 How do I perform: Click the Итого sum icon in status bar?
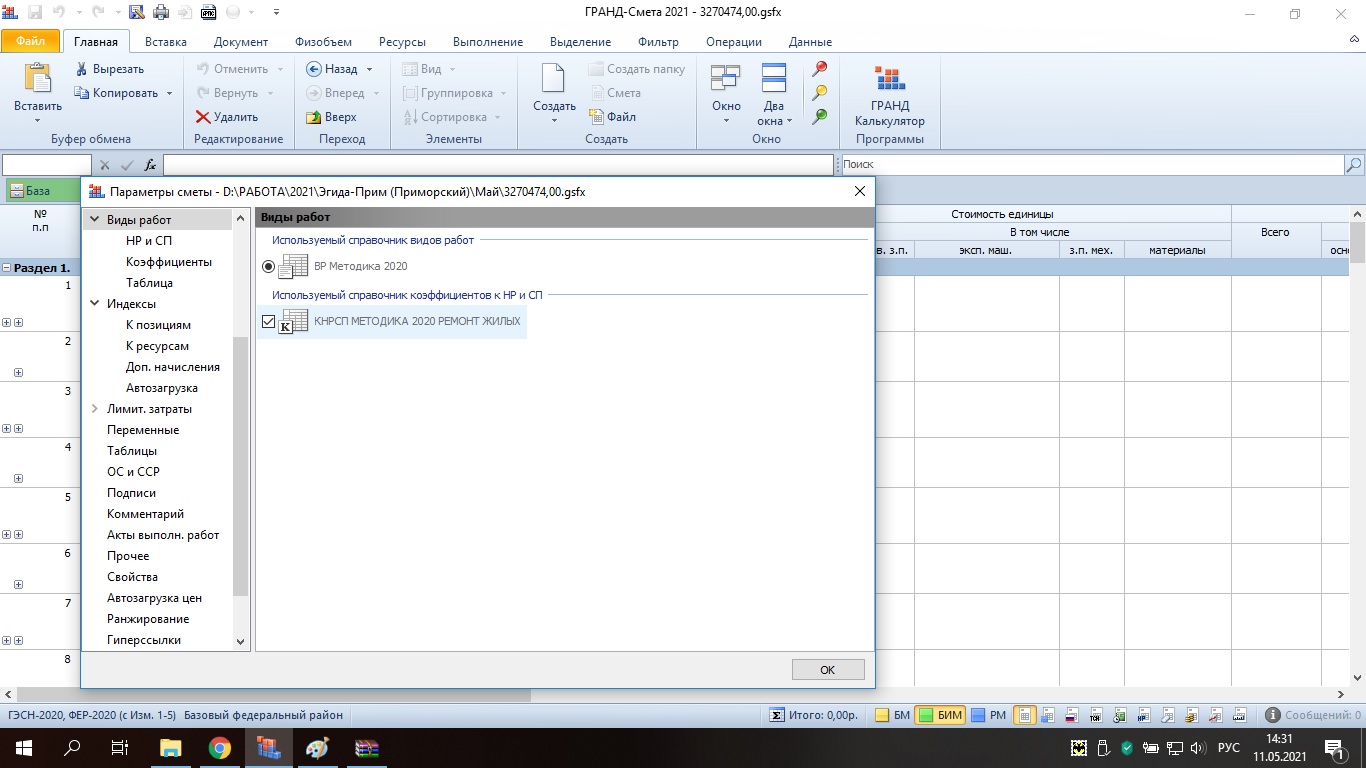click(x=777, y=715)
